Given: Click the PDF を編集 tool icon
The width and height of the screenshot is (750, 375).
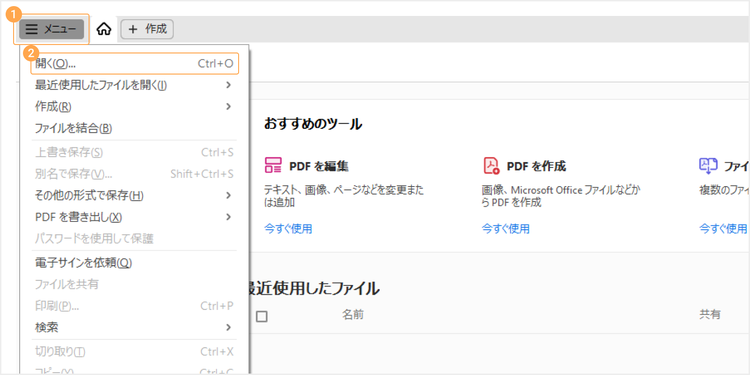Looking at the screenshot, I should (273, 165).
